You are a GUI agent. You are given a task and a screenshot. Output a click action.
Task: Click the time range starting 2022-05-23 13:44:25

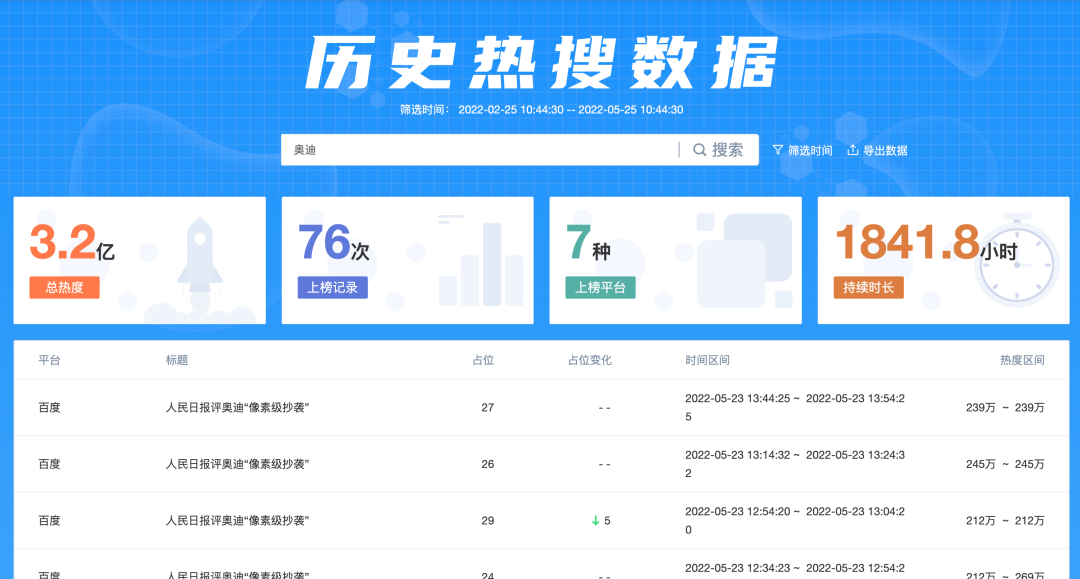point(795,408)
